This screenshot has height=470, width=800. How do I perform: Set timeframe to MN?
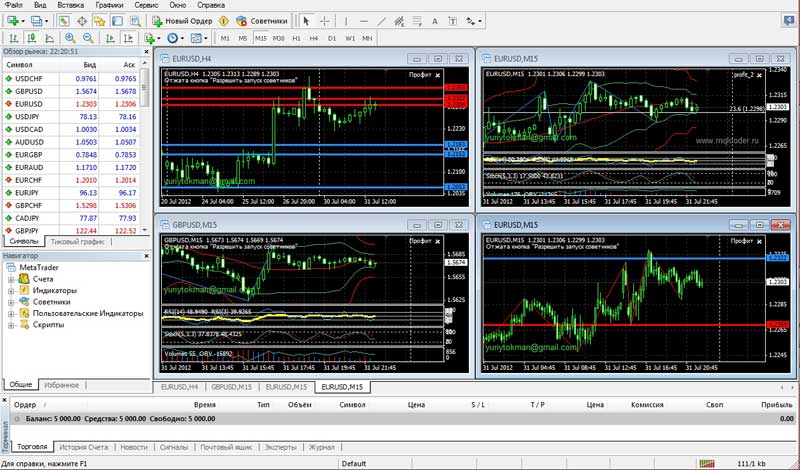click(367, 38)
